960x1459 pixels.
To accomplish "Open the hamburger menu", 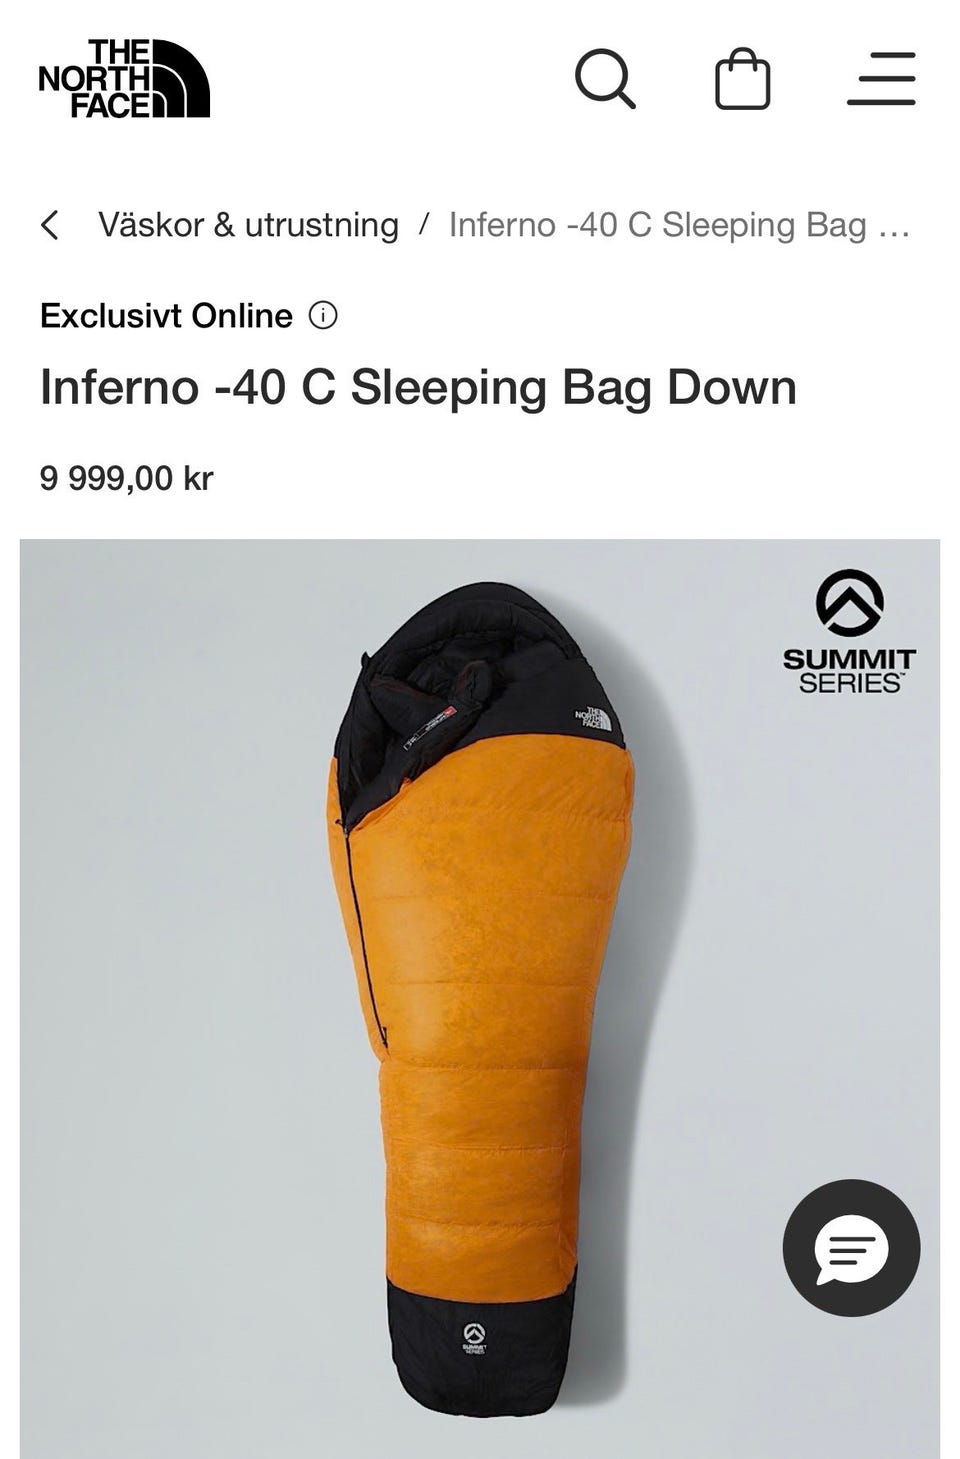I will (881, 78).
